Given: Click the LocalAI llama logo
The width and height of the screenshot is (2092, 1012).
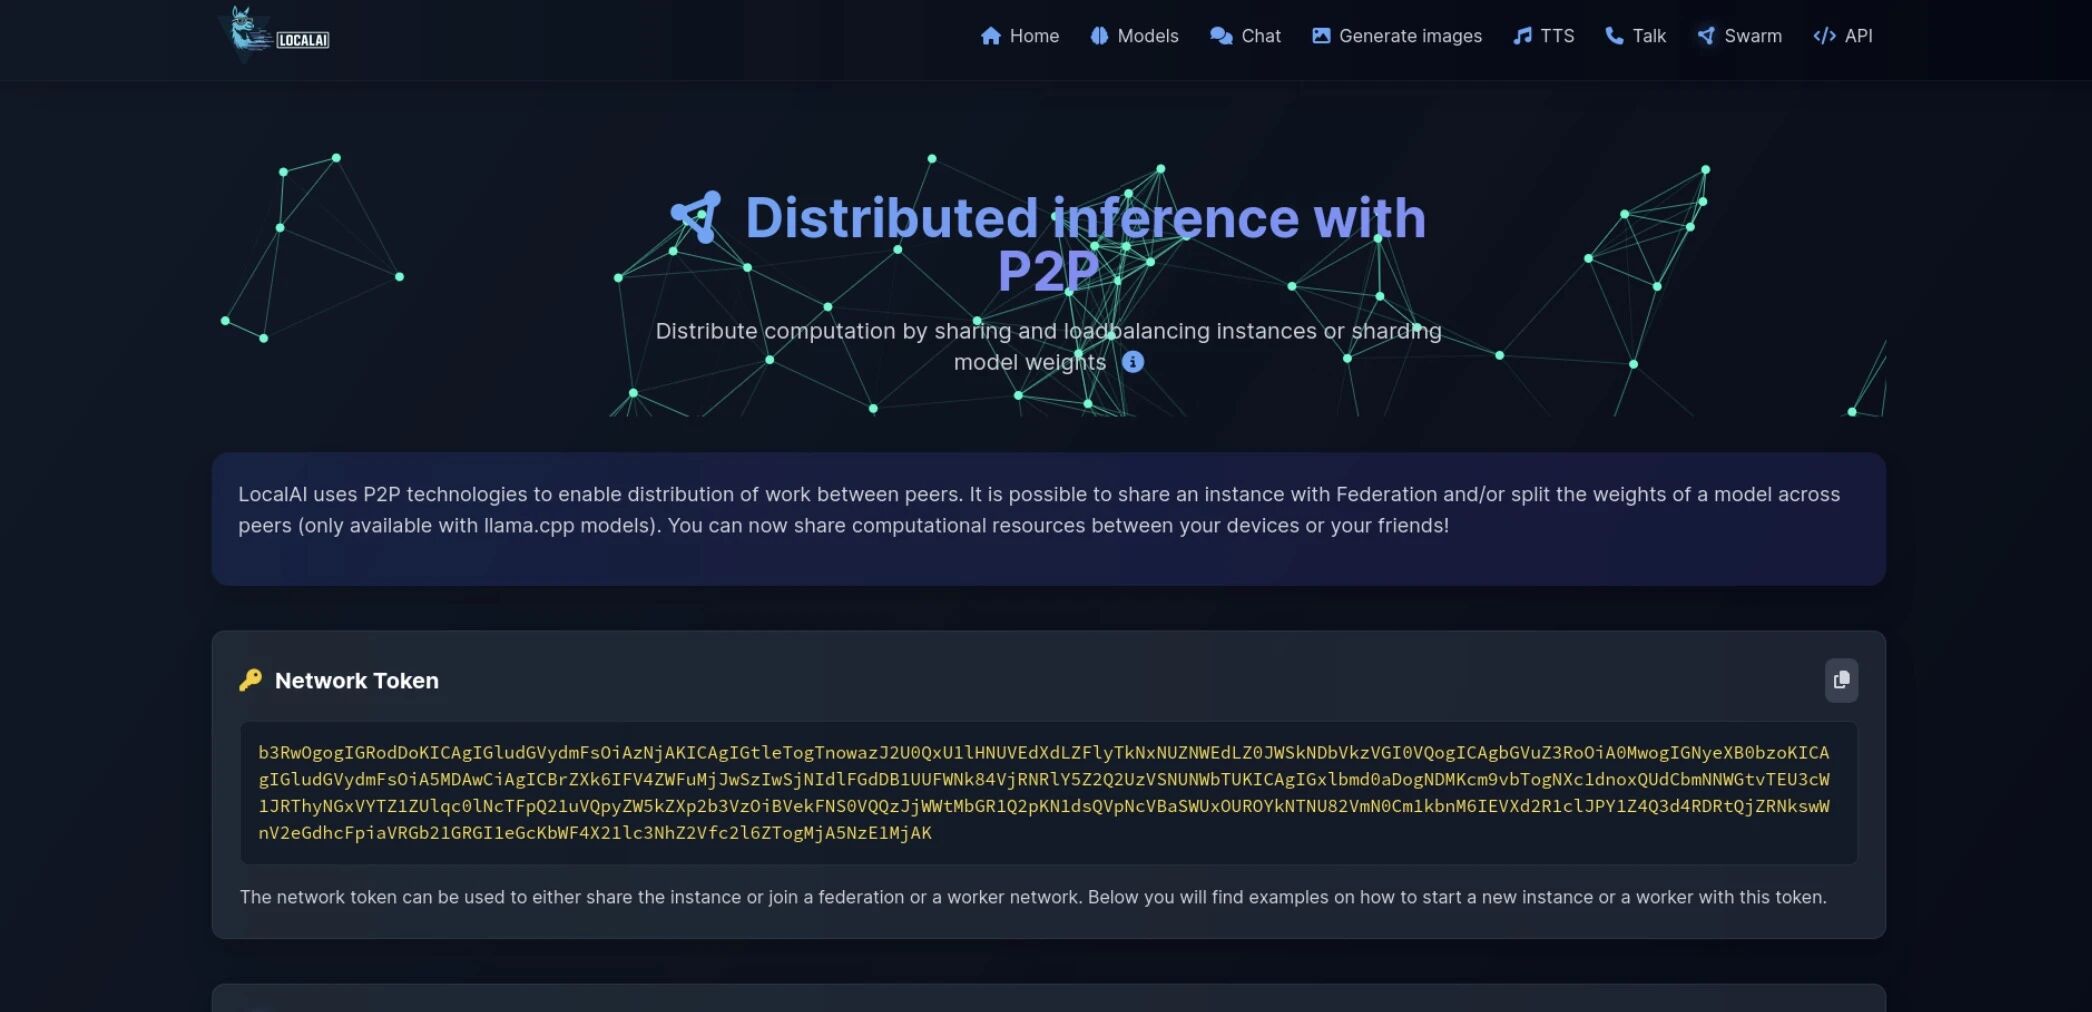Looking at the screenshot, I should (x=274, y=33).
